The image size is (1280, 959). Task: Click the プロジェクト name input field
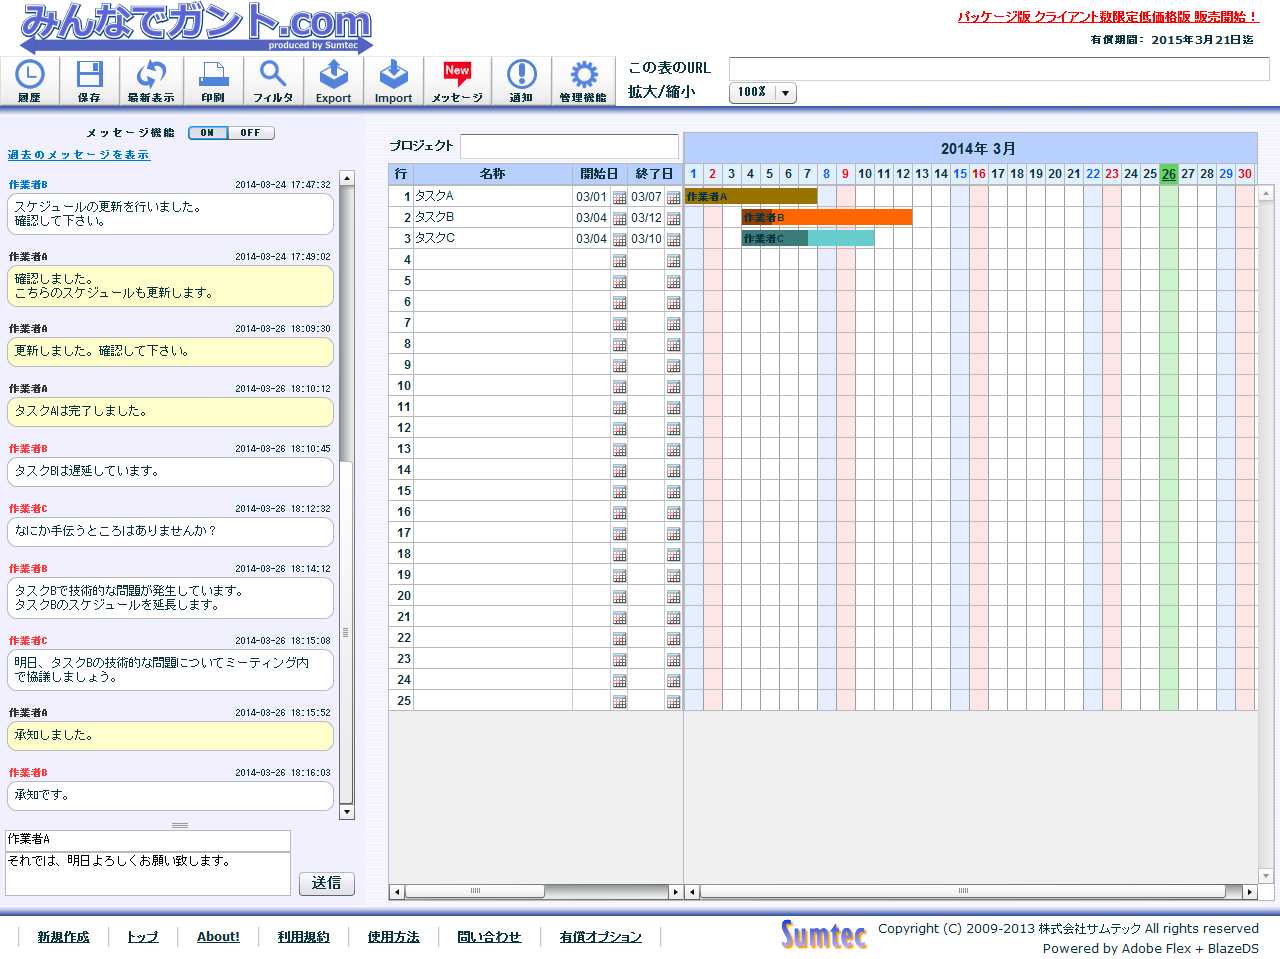click(x=569, y=146)
